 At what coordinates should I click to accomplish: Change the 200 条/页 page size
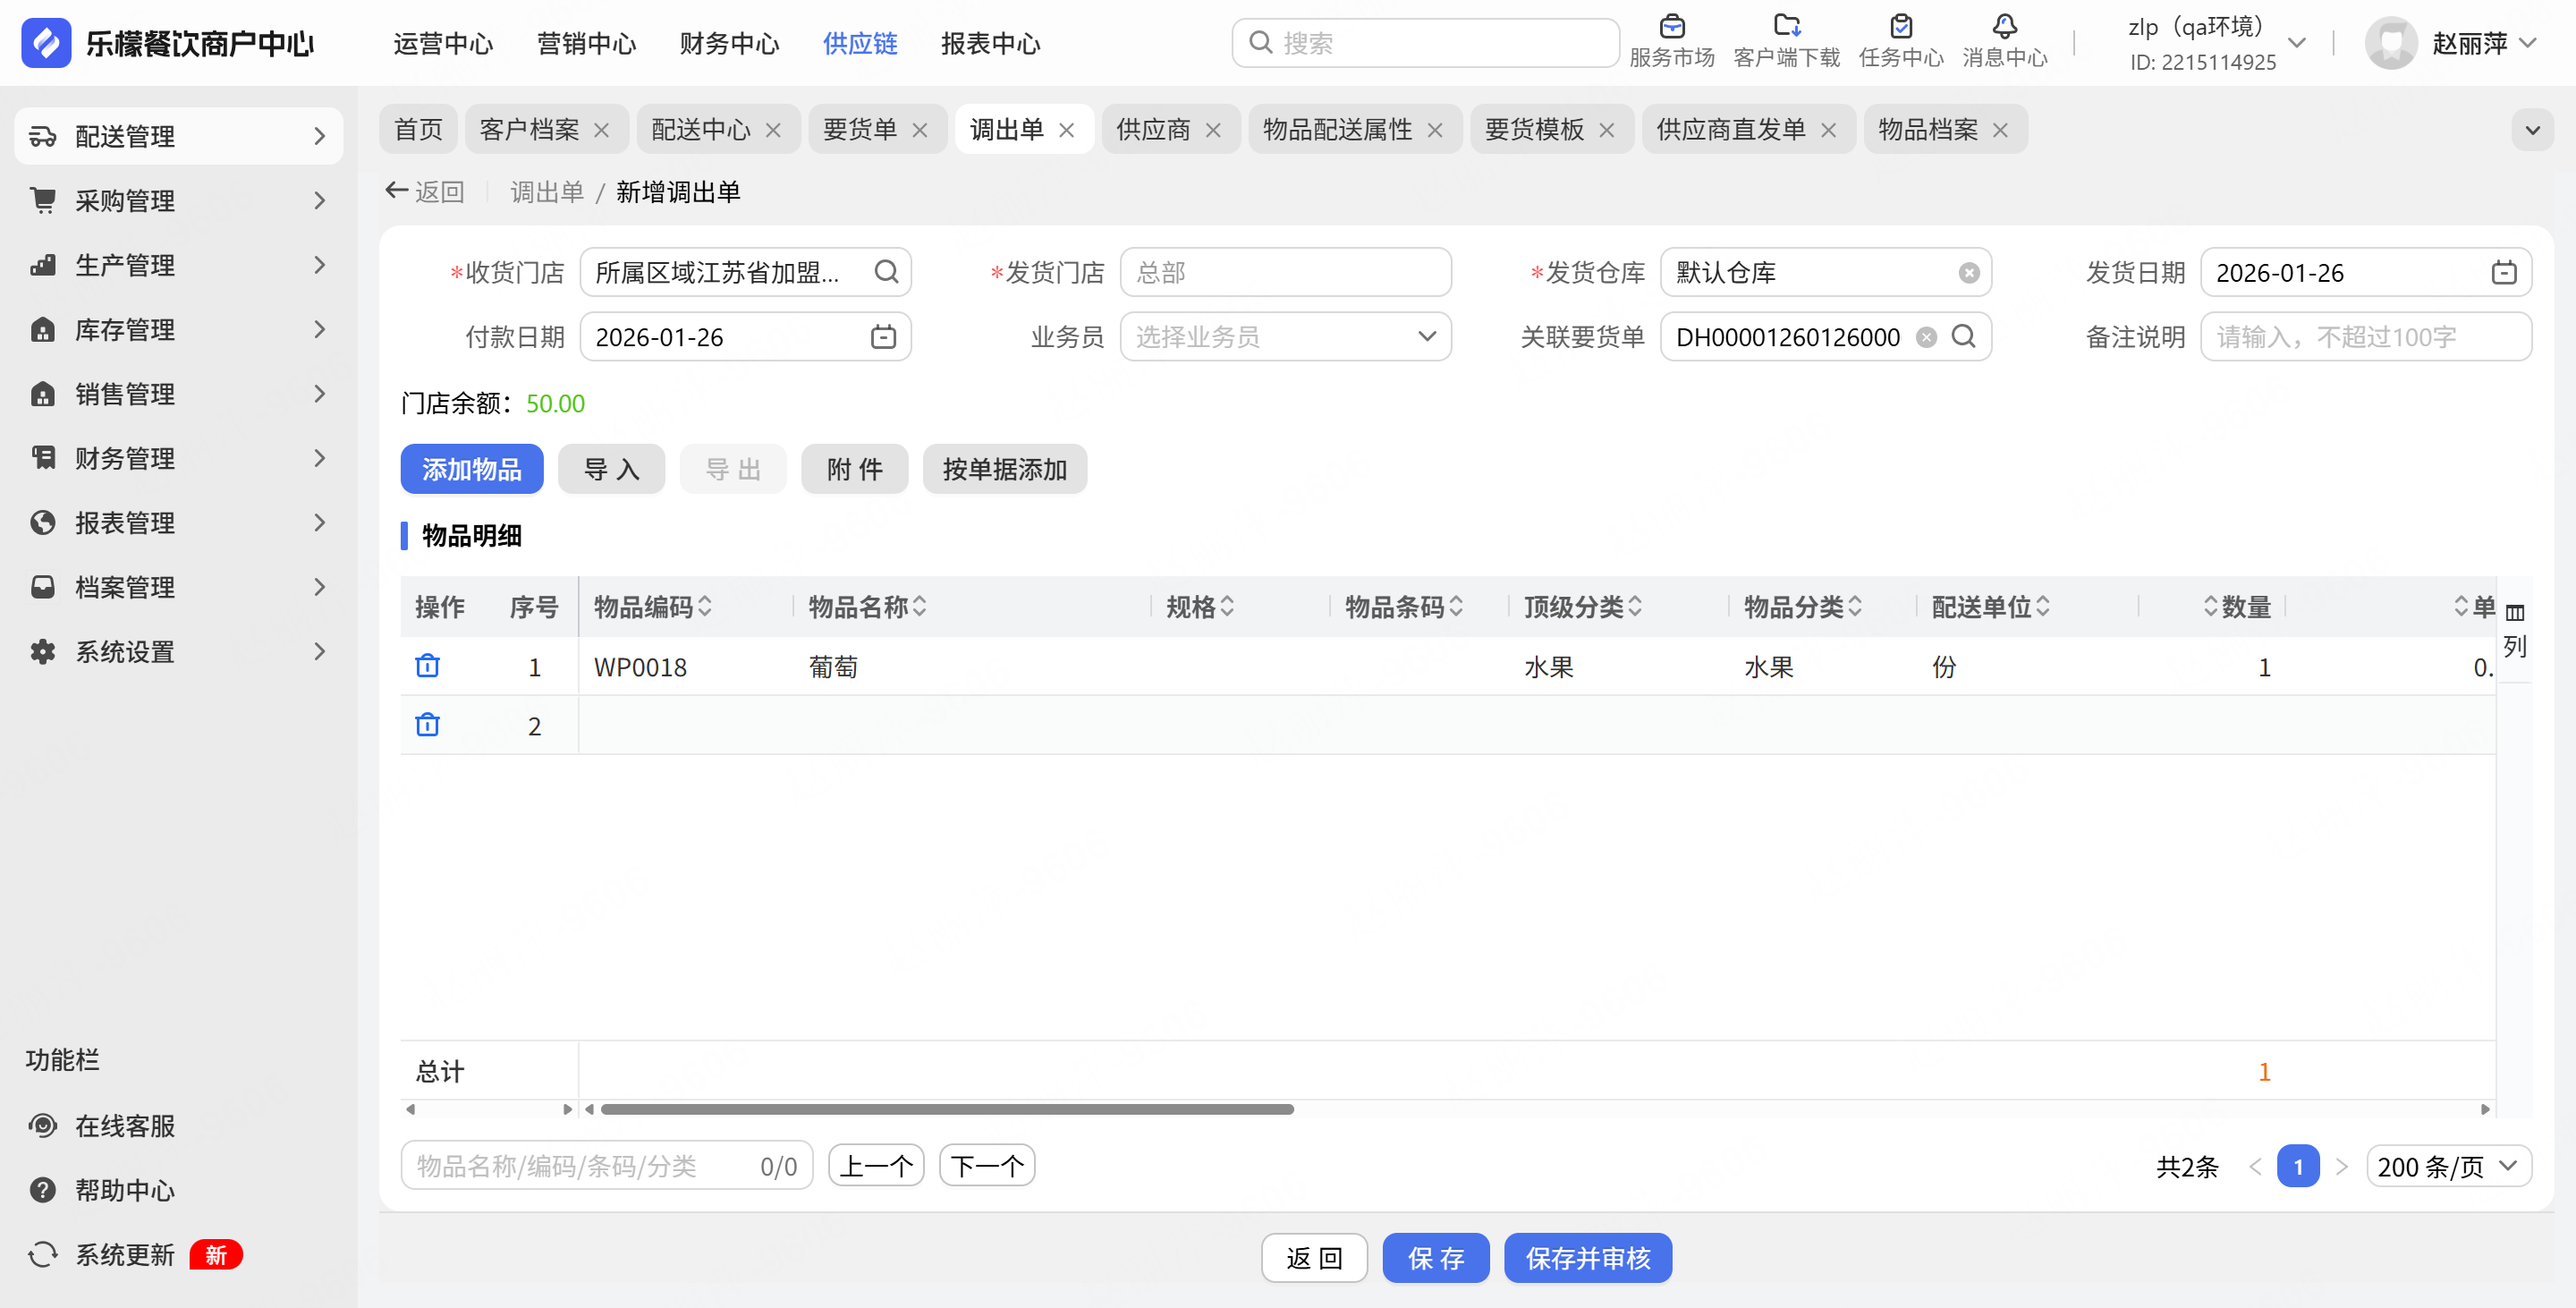tap(2447, 1167)
